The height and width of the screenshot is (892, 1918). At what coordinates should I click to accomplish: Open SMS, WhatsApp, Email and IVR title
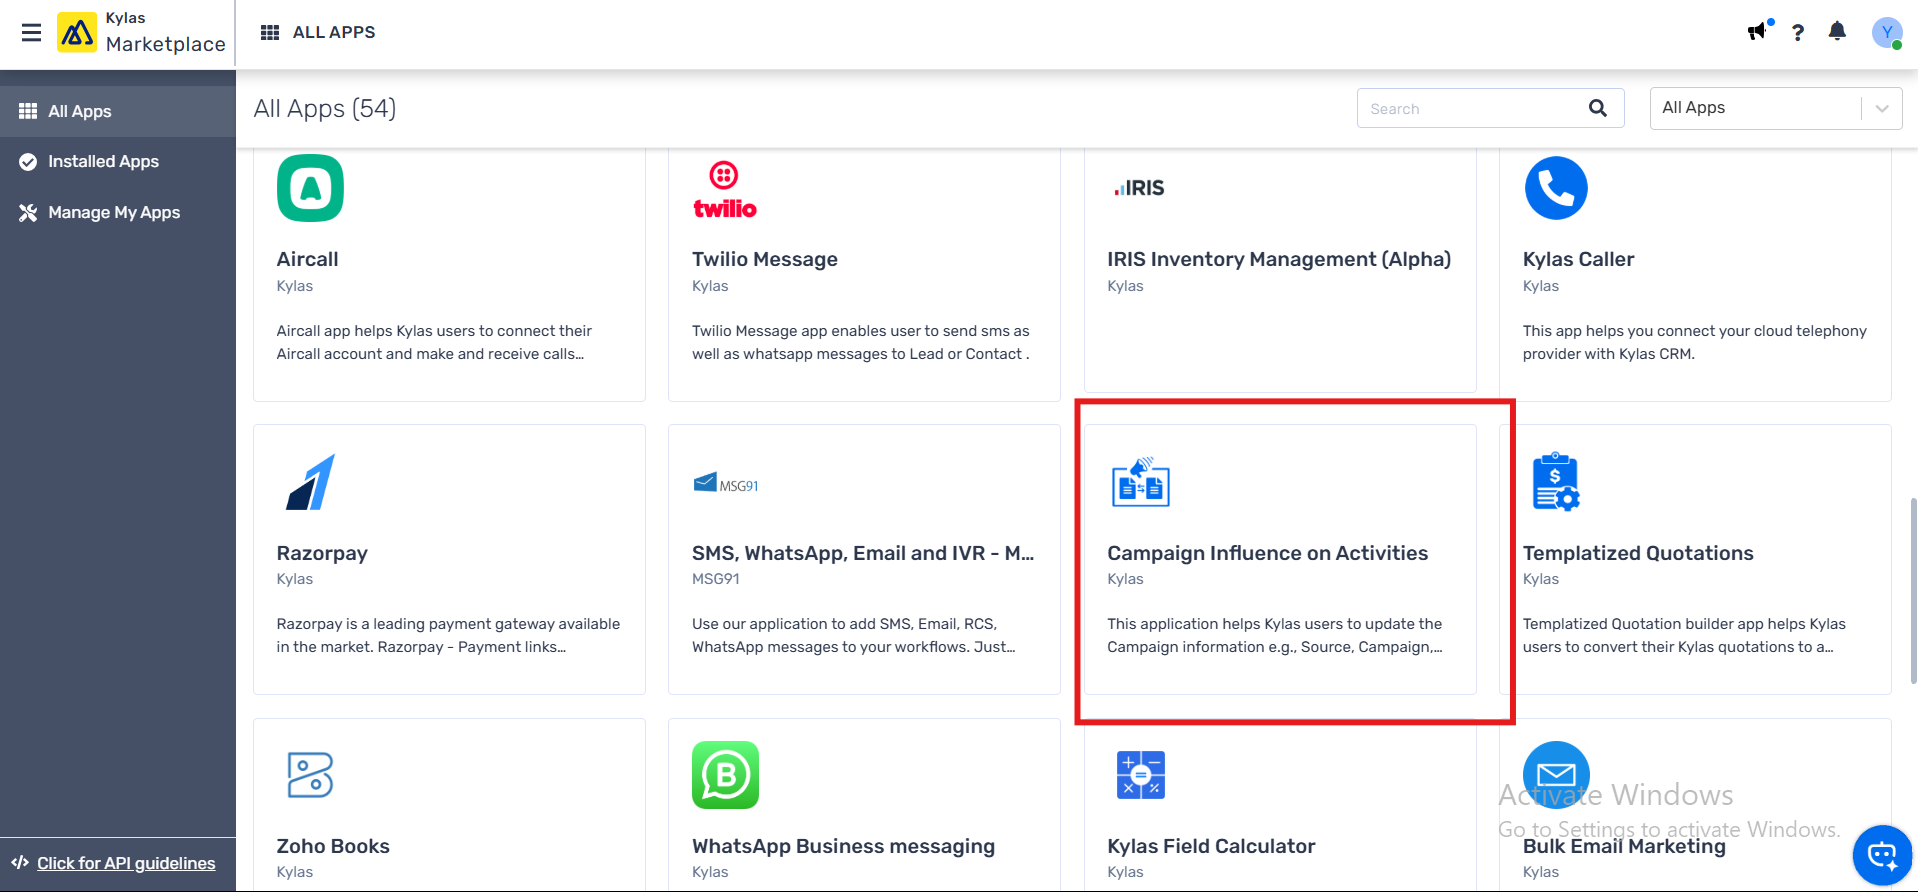click(x=863, y=553)
